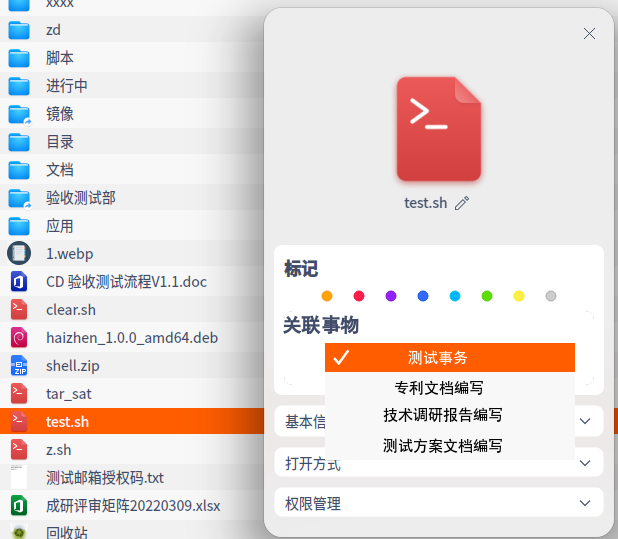The height and width of the screenshot is (539, 618).
Task: Click the shell.zip archive icon
Action: click(19, 366)
